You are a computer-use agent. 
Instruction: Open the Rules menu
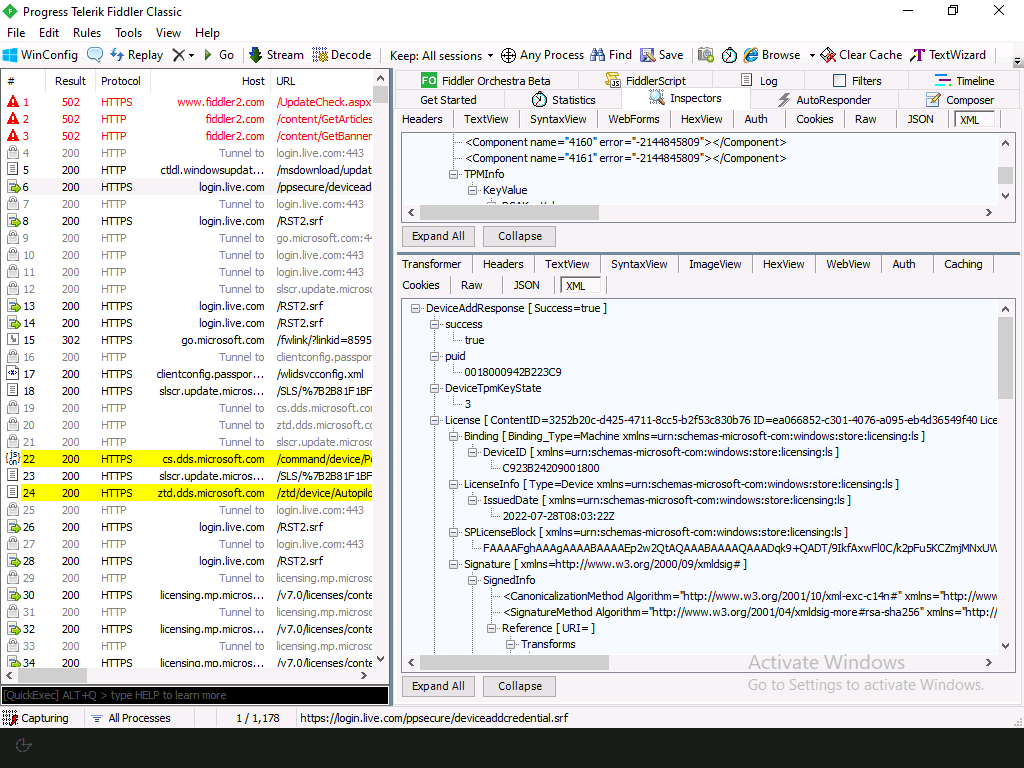87,33
